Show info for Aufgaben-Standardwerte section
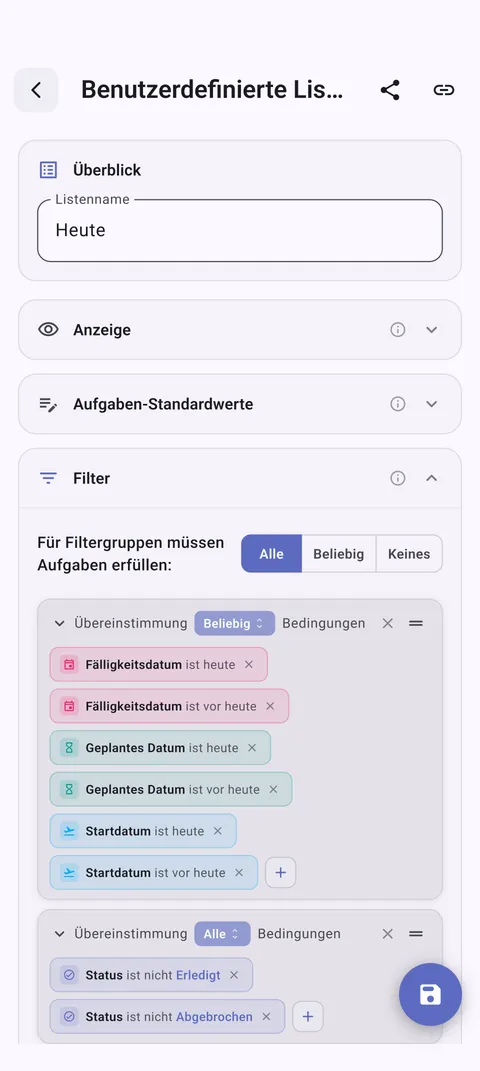This screenshot has width=480, height=1071. tap(397, 404)
